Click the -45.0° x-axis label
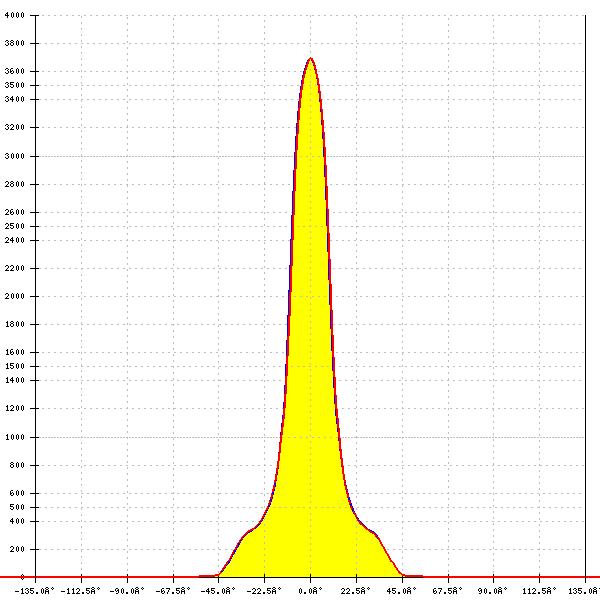The height and width of the screenshot is (600, 600). [x=218, y=591]
